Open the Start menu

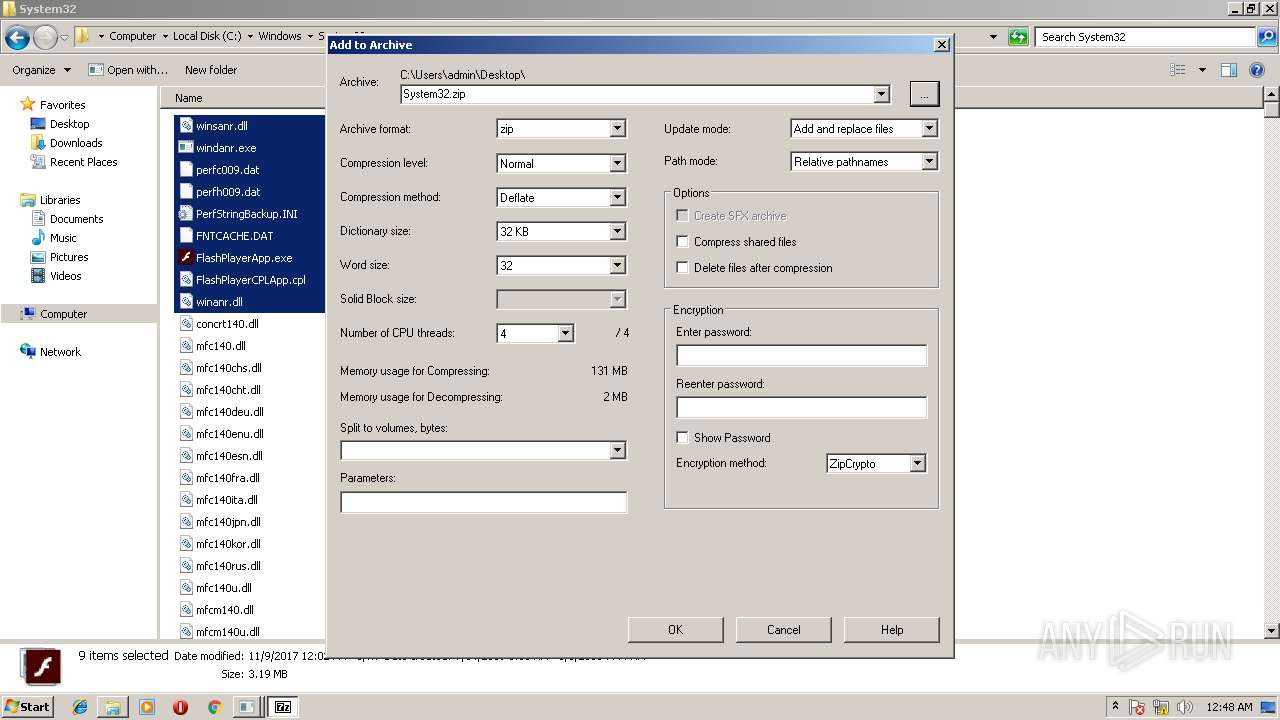click(27, 706)
